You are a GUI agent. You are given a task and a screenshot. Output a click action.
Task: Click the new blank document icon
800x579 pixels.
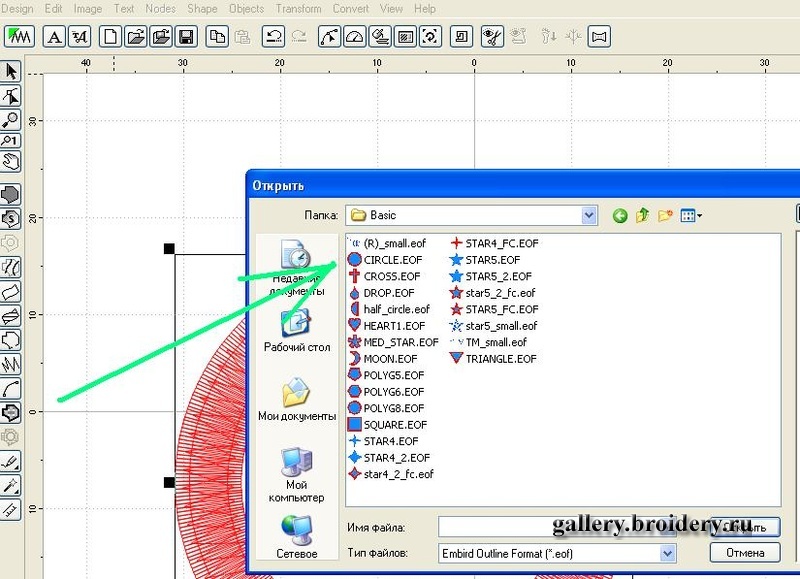110,38
